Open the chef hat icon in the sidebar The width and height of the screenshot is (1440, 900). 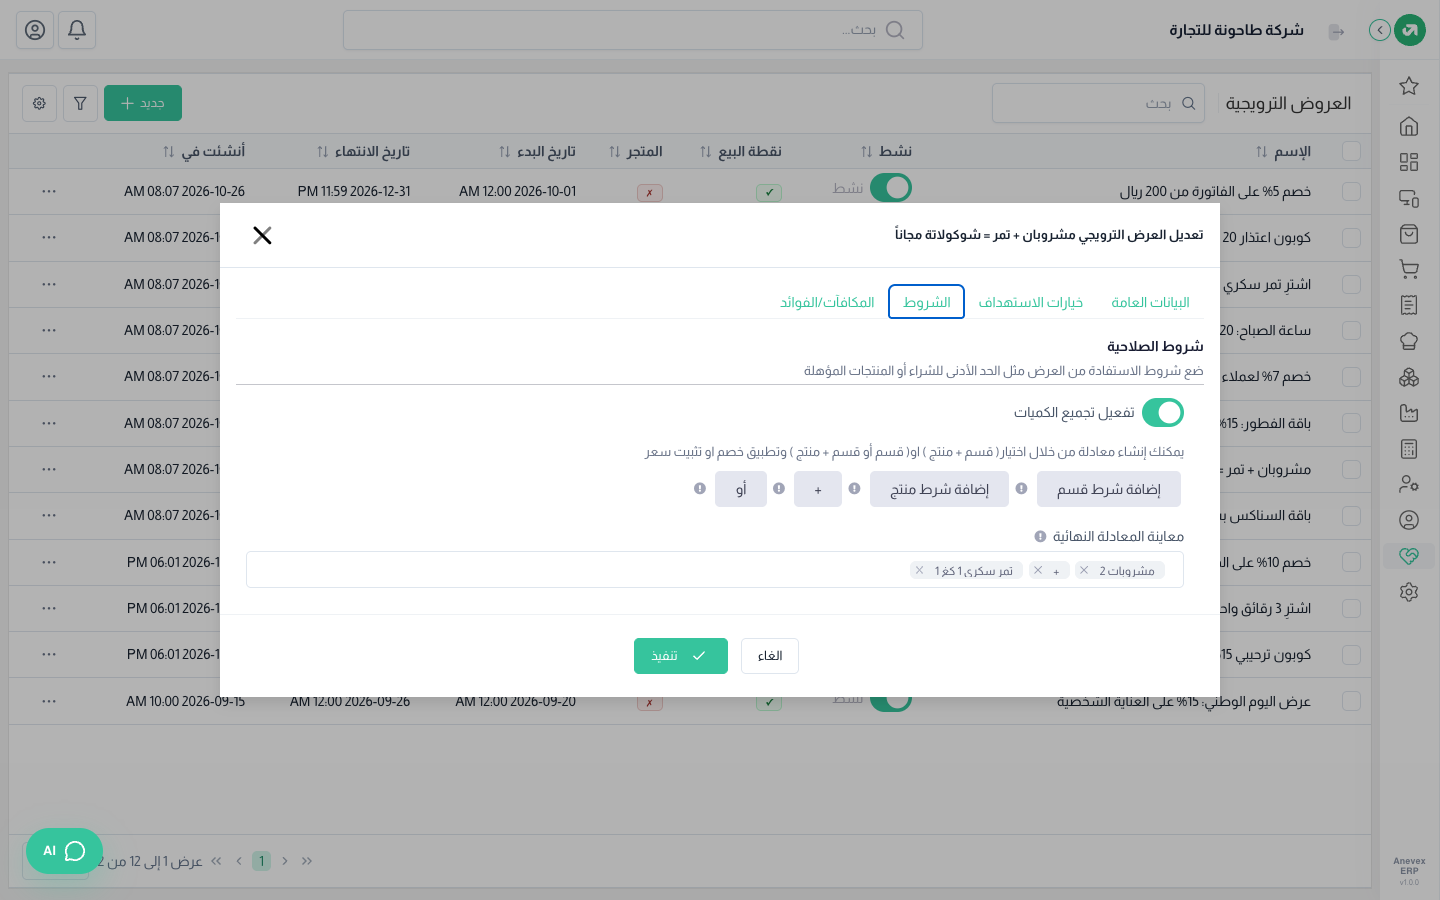tap(1409, 341)
